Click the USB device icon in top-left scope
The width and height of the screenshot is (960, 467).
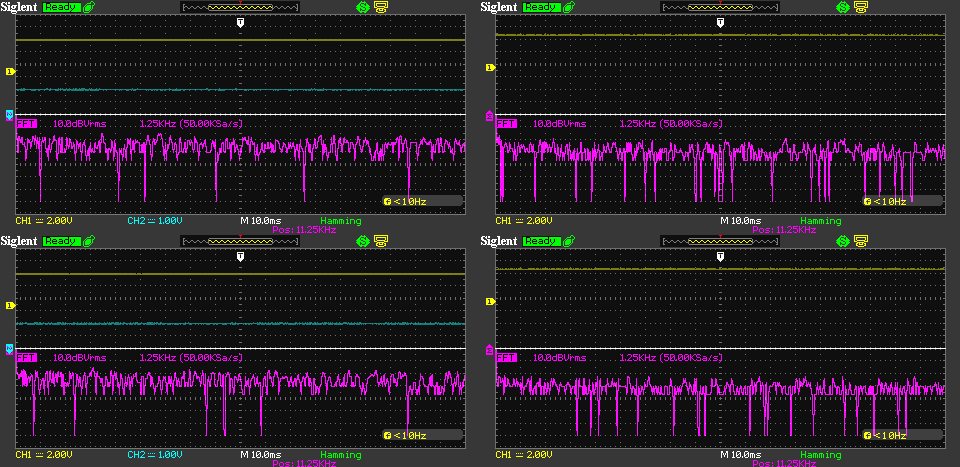(x=90, y=7)
